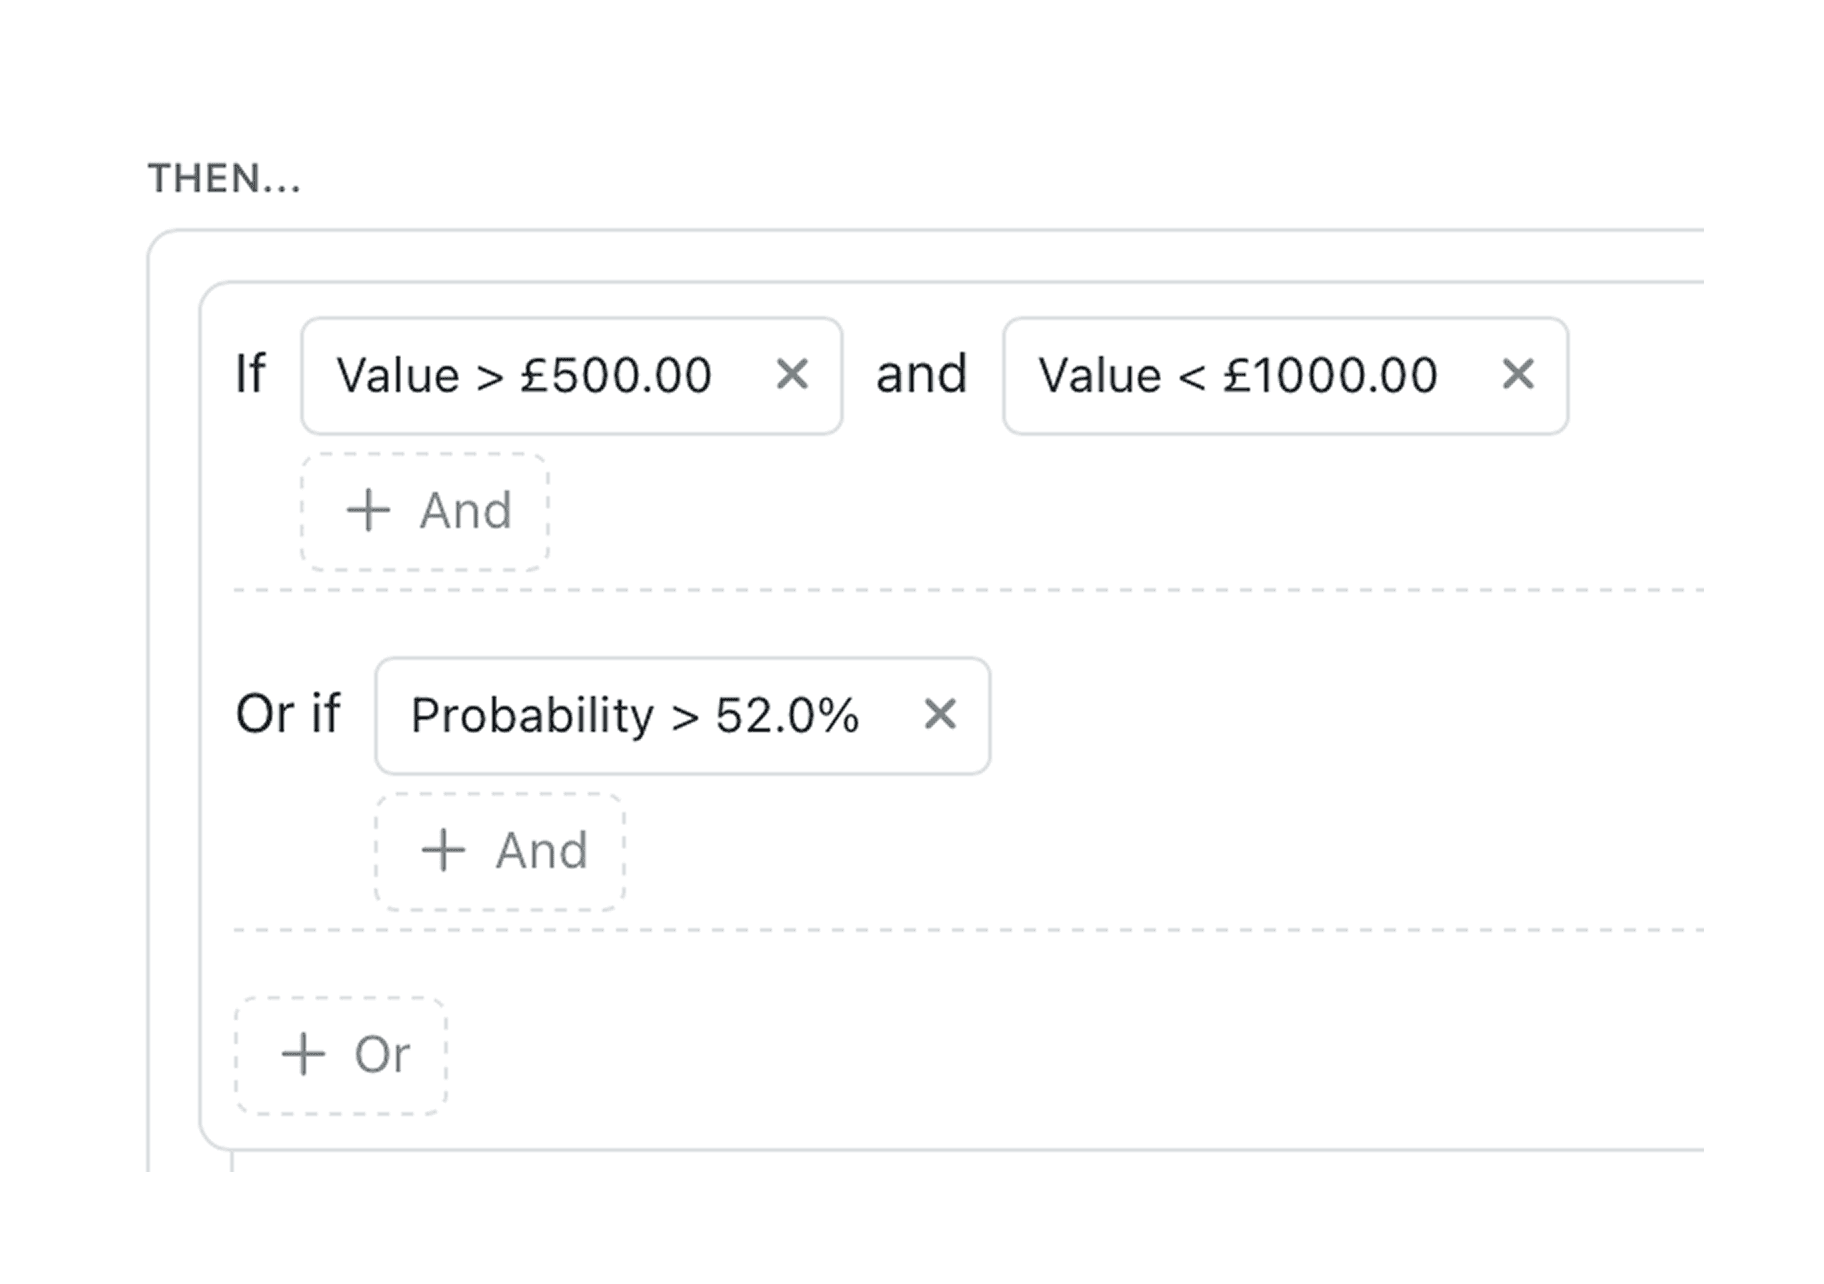Viewport: 1824px width, 1284px height.
Task: Click the plus icon beside And under Probability
Action: (x=443, y=850)
